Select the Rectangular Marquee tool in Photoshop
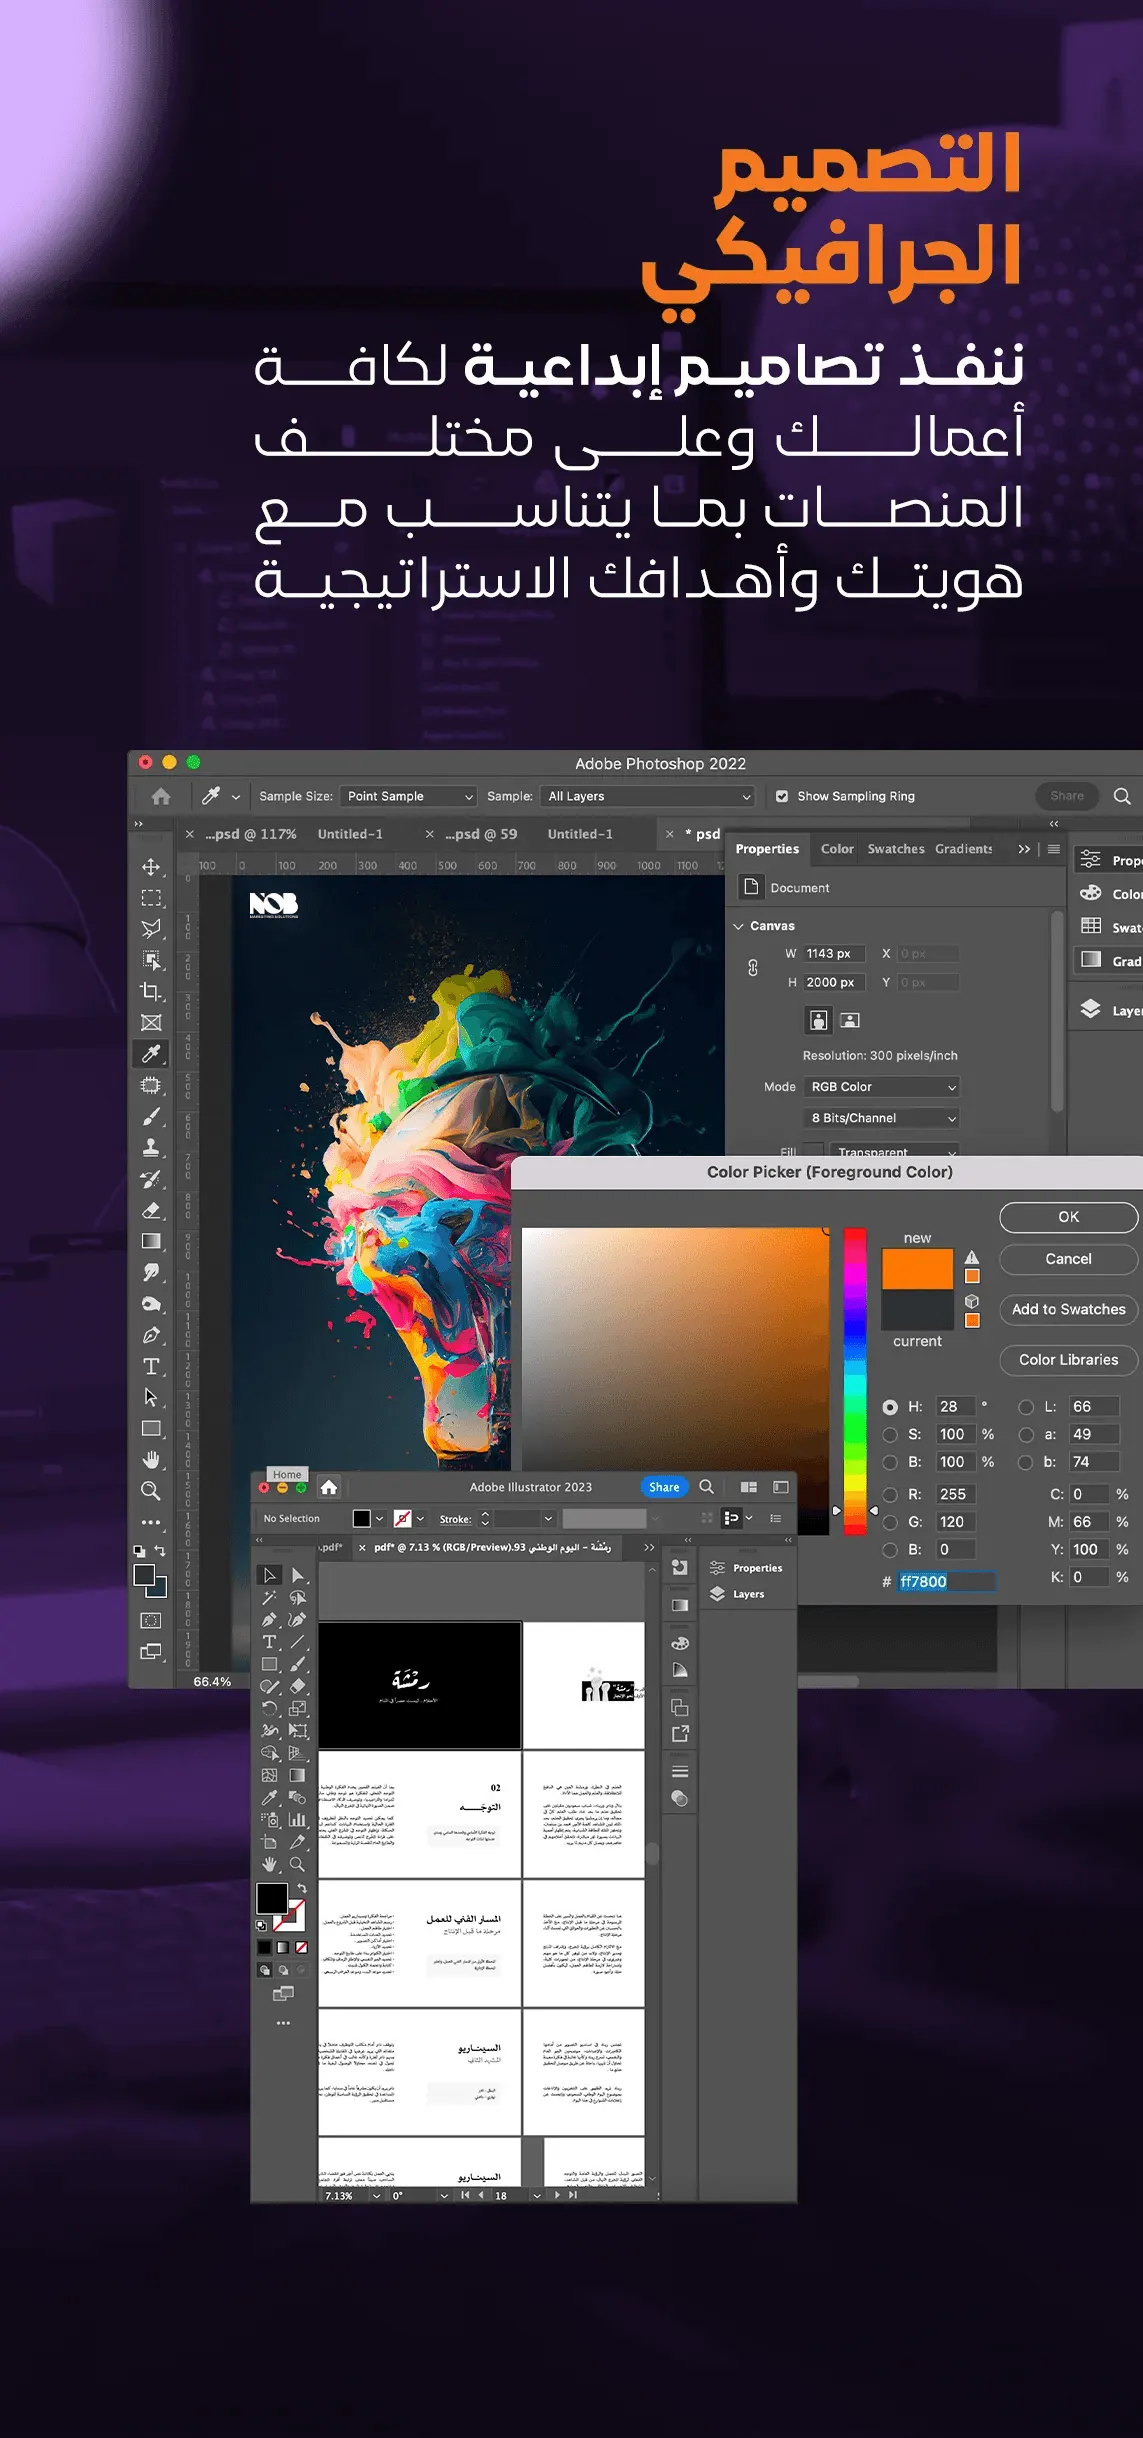The height and width of the screenshot is (2438, 1143). (x=151, y=898)
